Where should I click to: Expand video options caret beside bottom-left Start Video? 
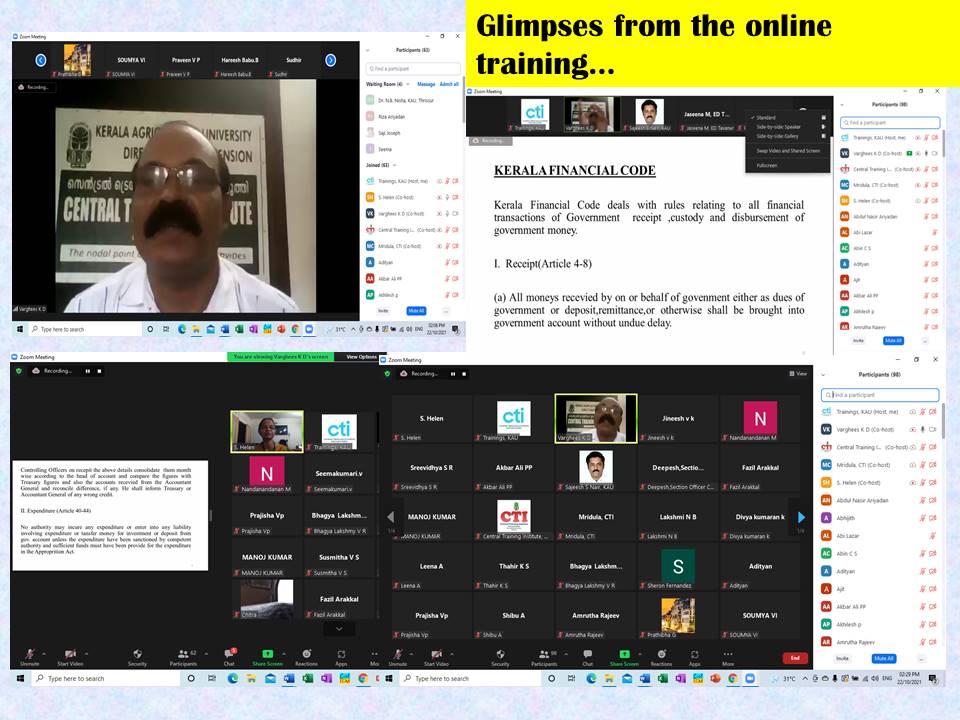tap(86, 654)
